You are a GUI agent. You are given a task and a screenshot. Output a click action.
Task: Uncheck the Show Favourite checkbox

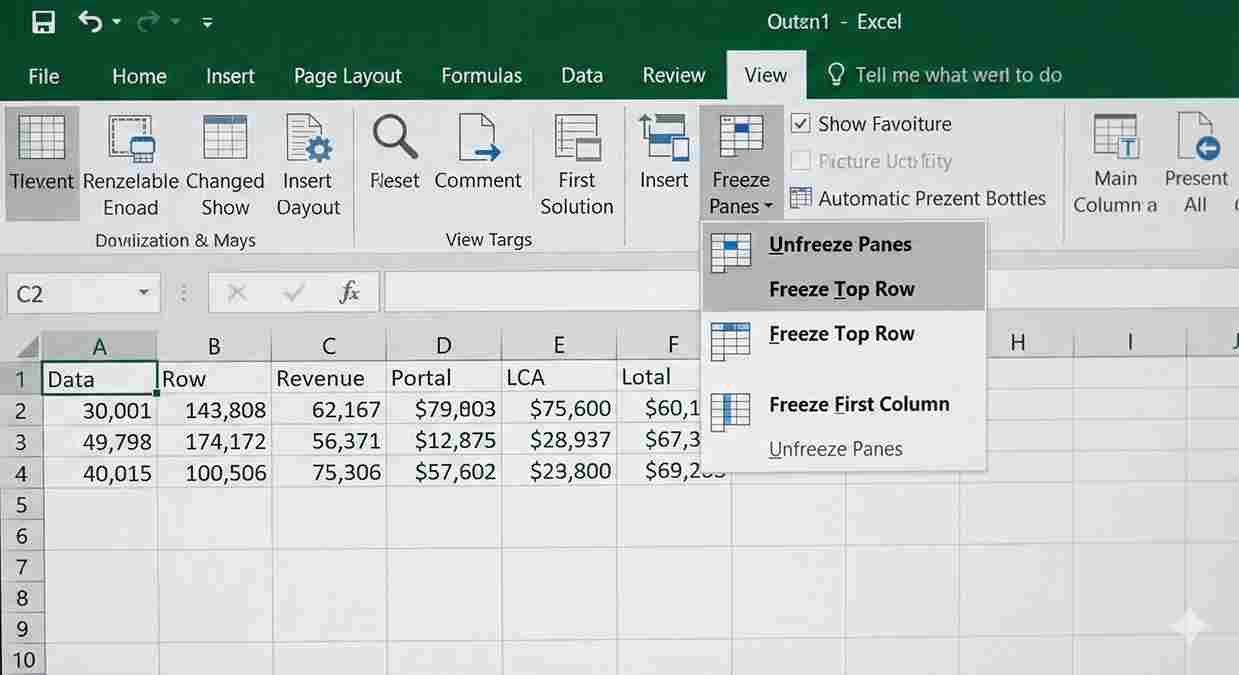pyautogui.click(x=800, y=124)
